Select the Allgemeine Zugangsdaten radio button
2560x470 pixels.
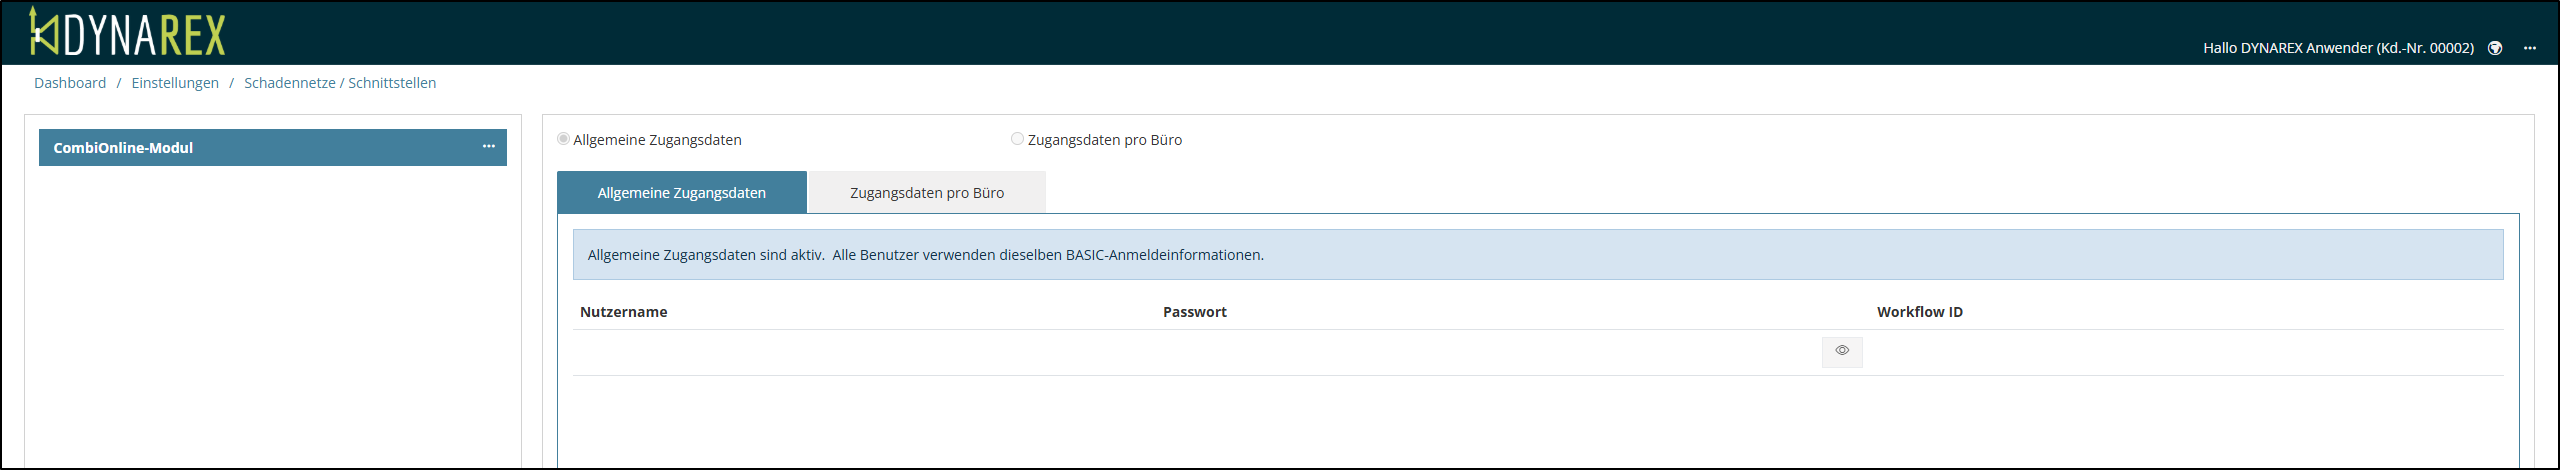(564, 139)
